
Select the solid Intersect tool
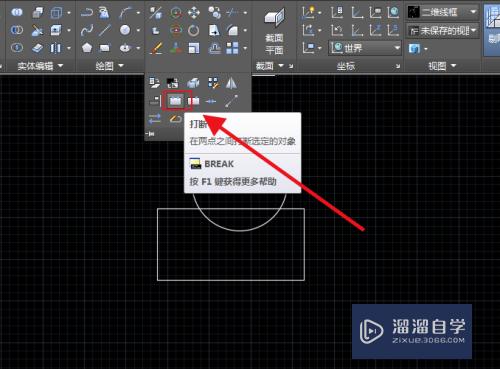[x=17, y=48]
